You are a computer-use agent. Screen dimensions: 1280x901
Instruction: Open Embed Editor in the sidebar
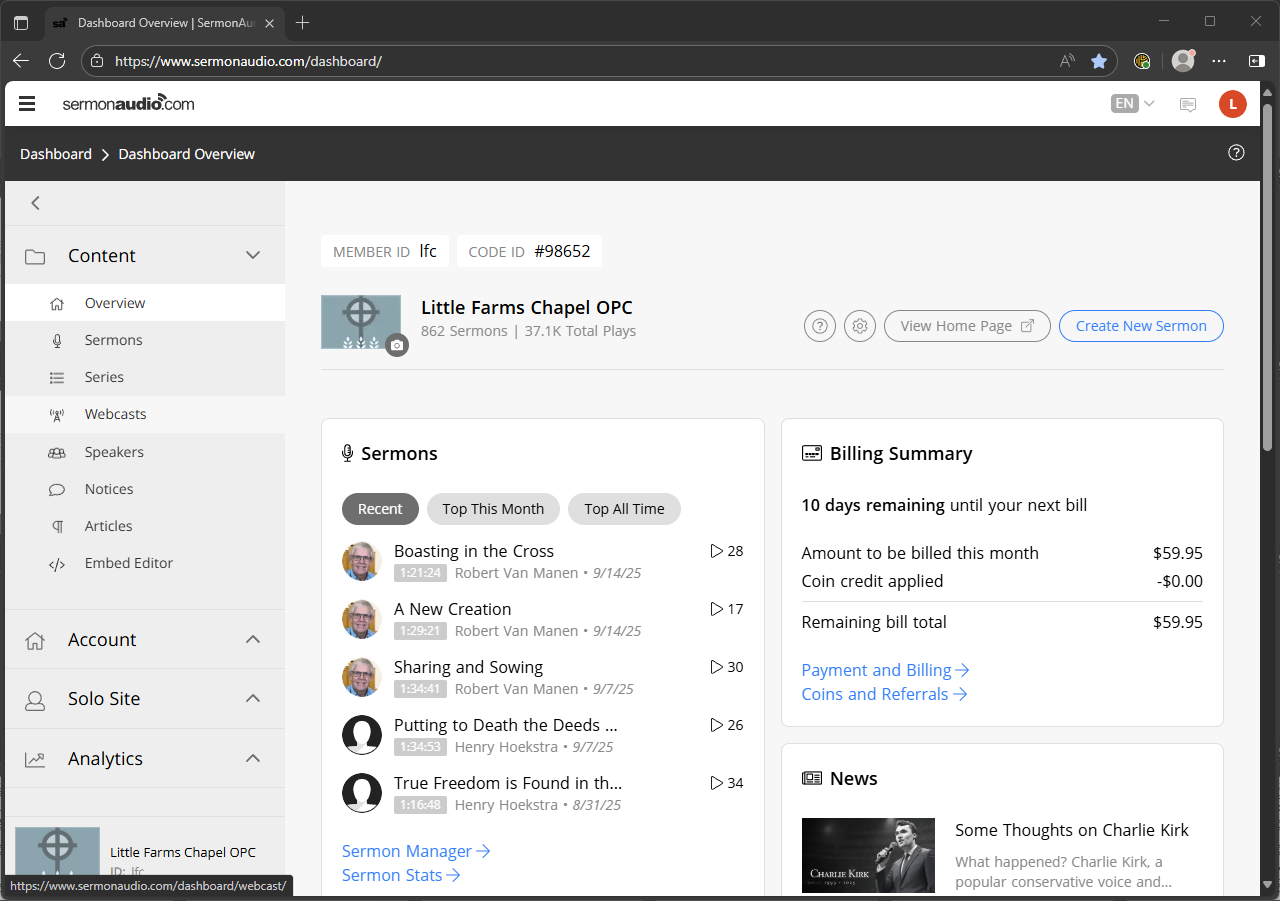[128, 563]
